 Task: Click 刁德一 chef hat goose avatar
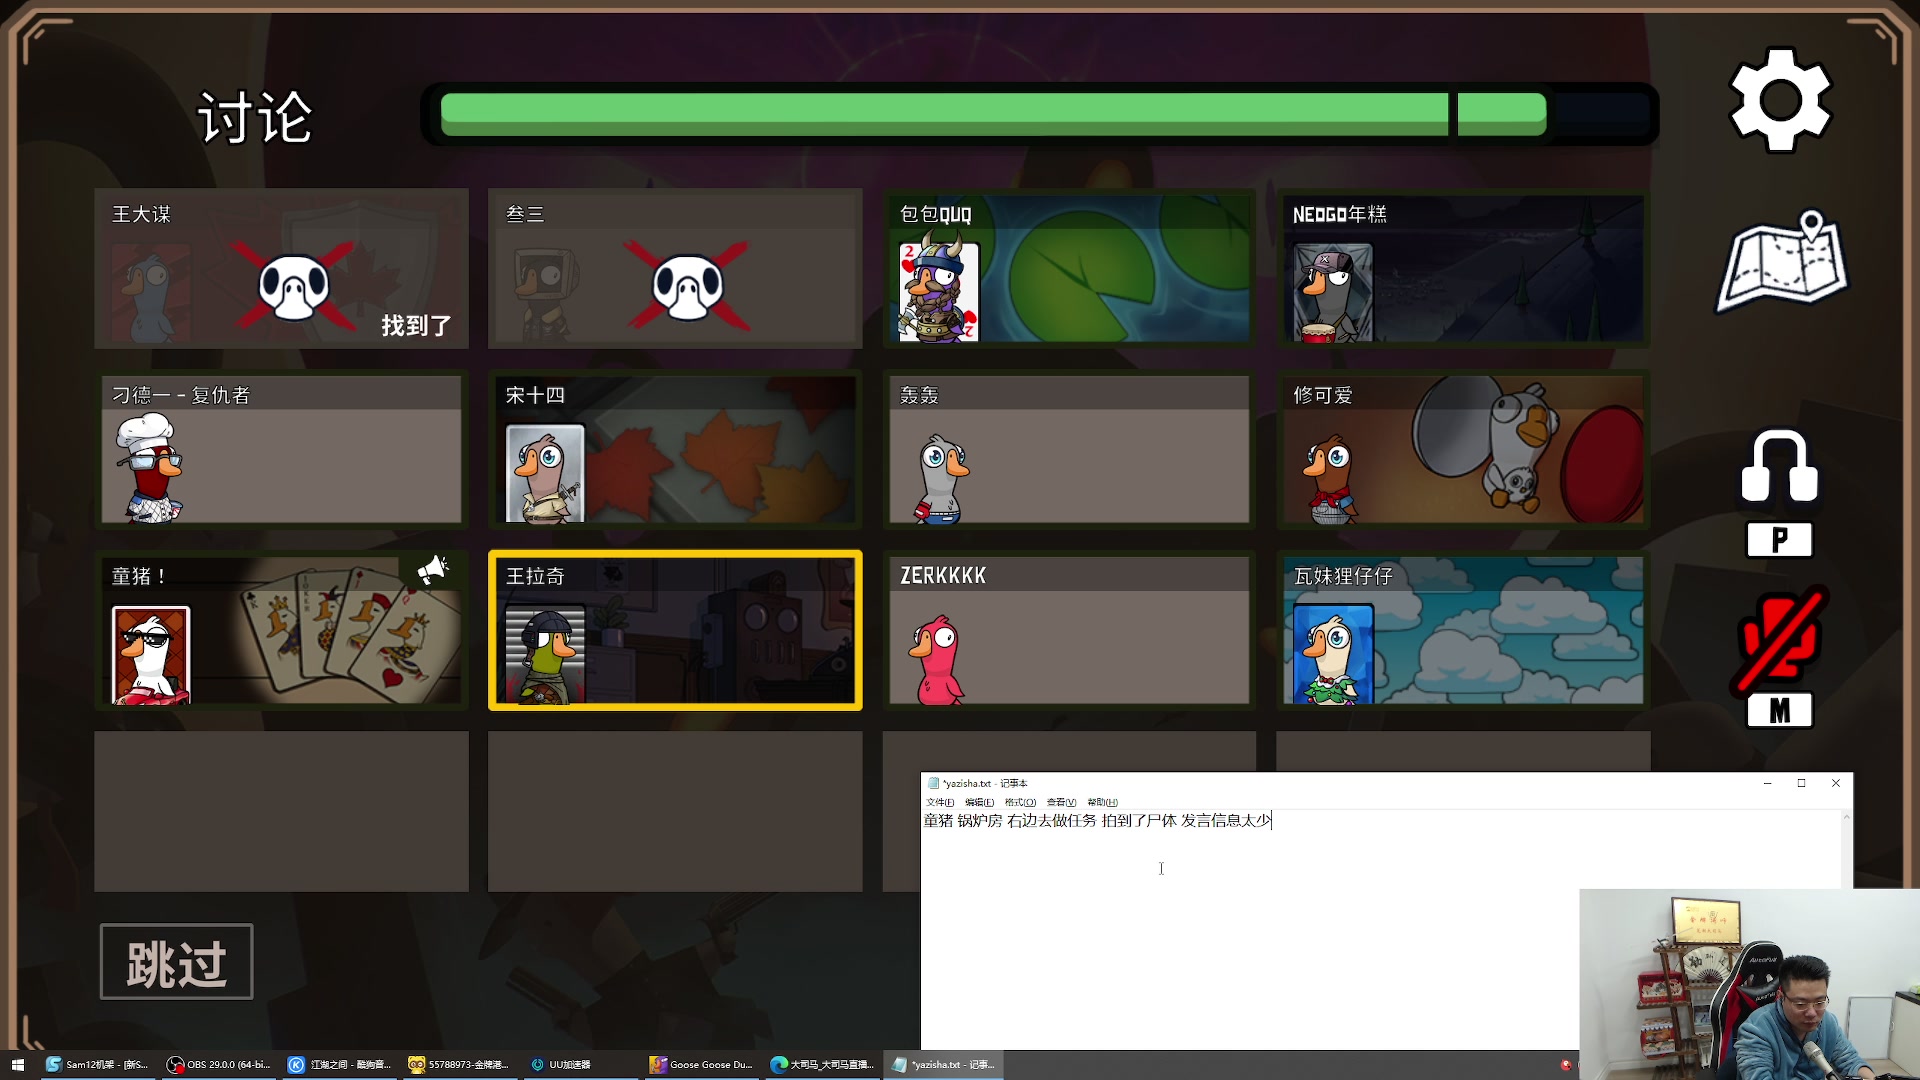tap(150, 470)
